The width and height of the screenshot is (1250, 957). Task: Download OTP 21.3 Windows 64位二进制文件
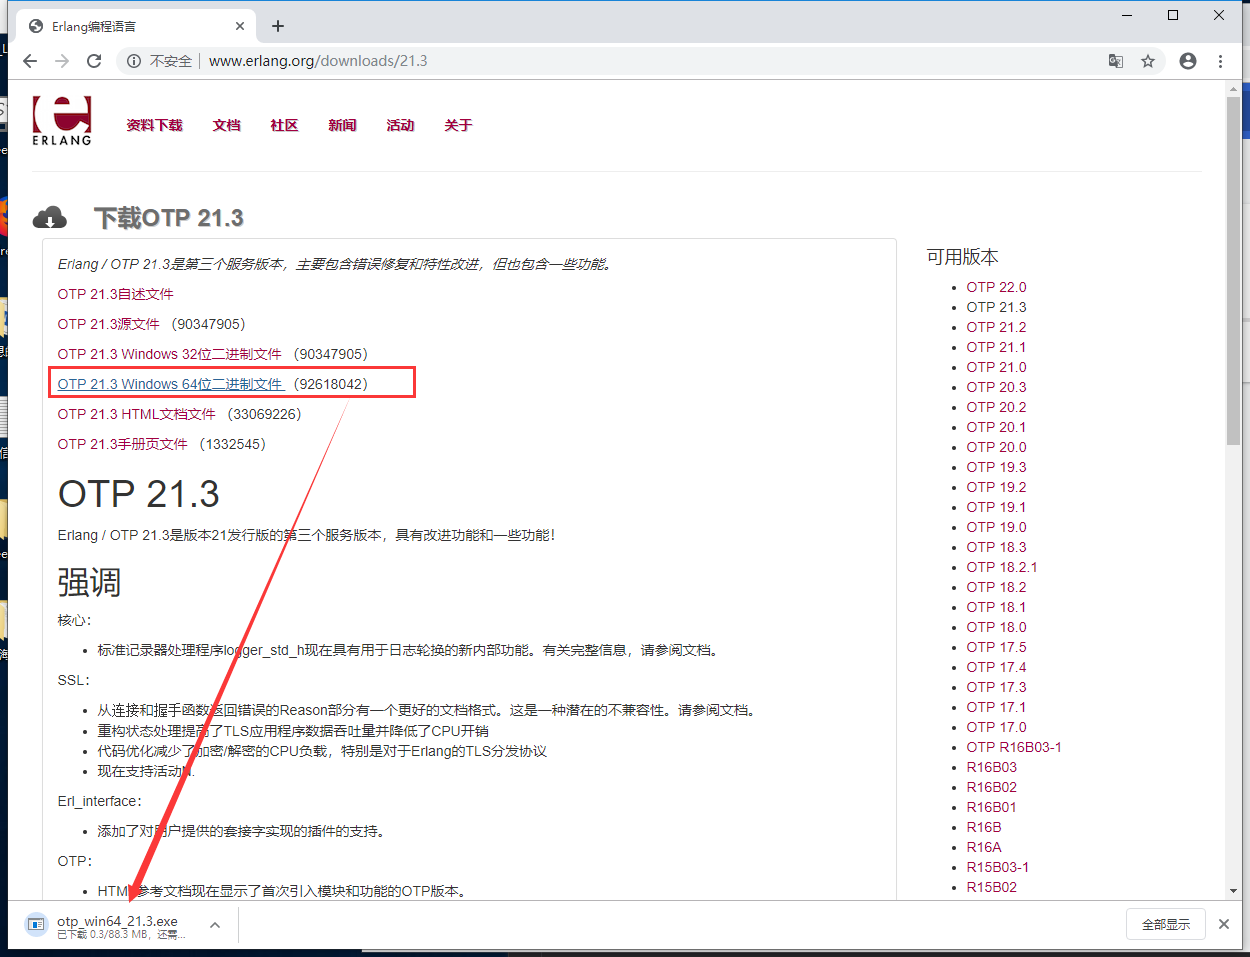point(170,384)
